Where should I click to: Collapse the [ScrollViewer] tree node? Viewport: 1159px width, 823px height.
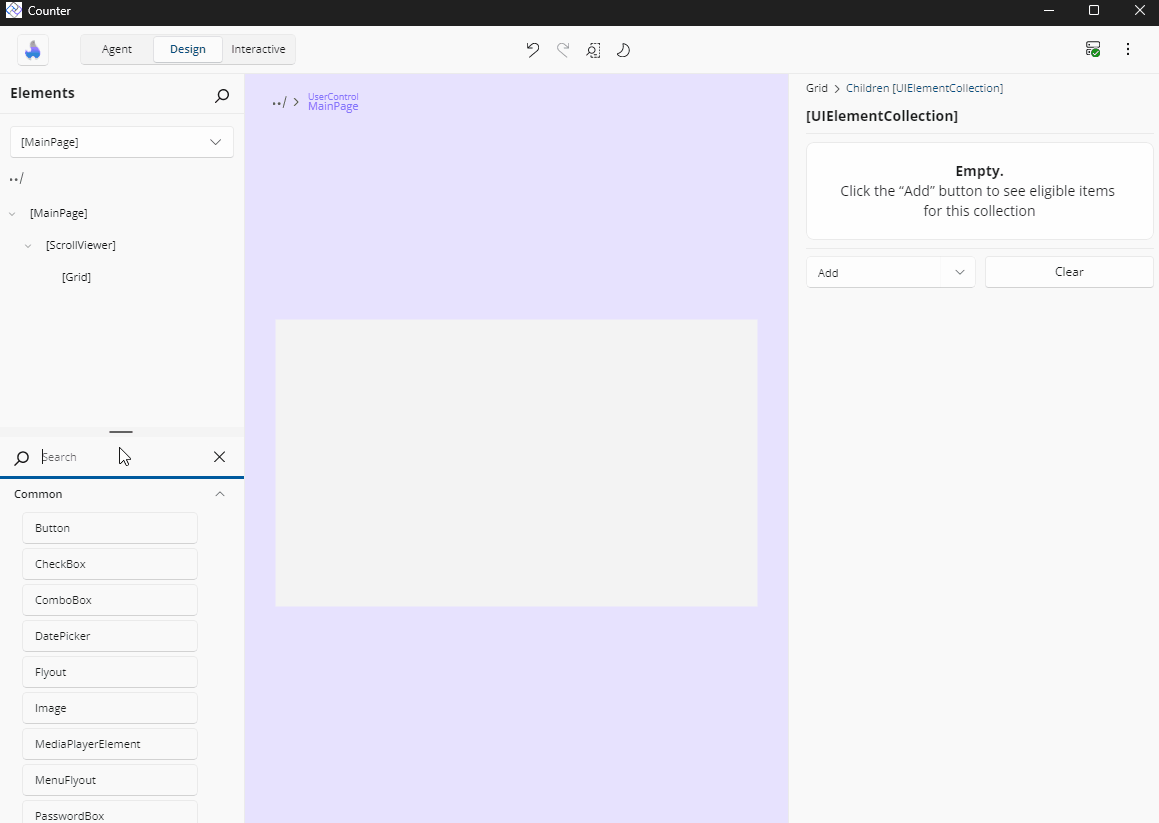(27, 245)
